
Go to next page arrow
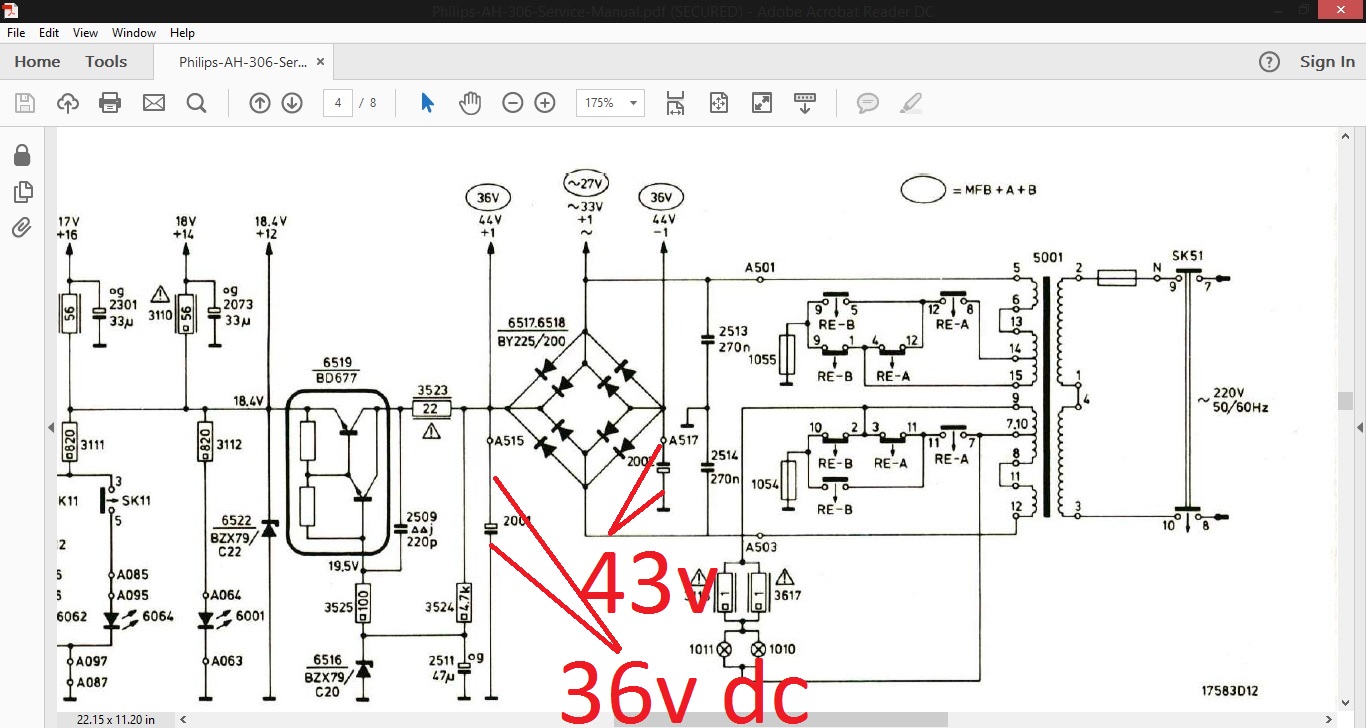292,103
